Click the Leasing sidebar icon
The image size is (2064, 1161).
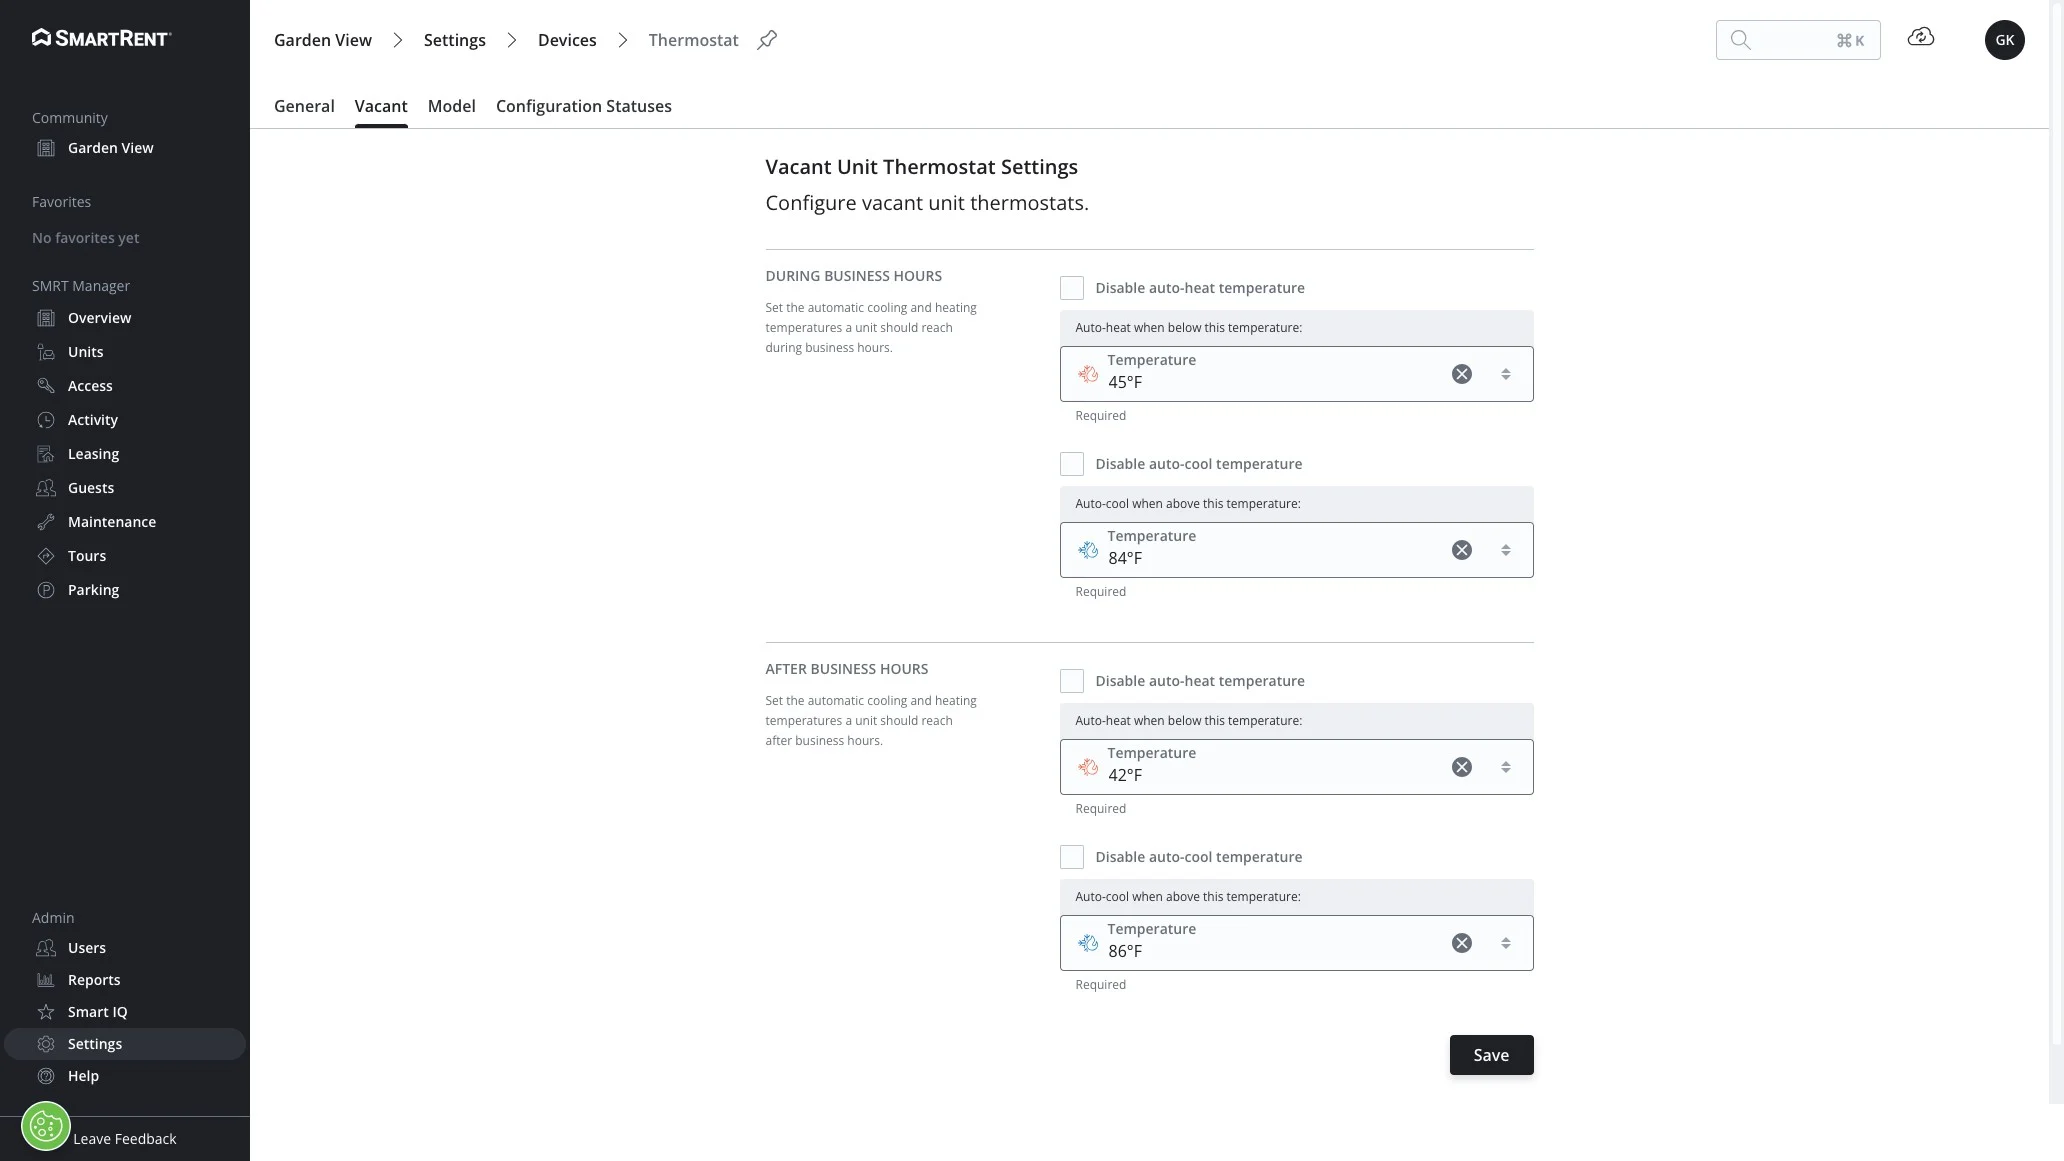[46, 454]
